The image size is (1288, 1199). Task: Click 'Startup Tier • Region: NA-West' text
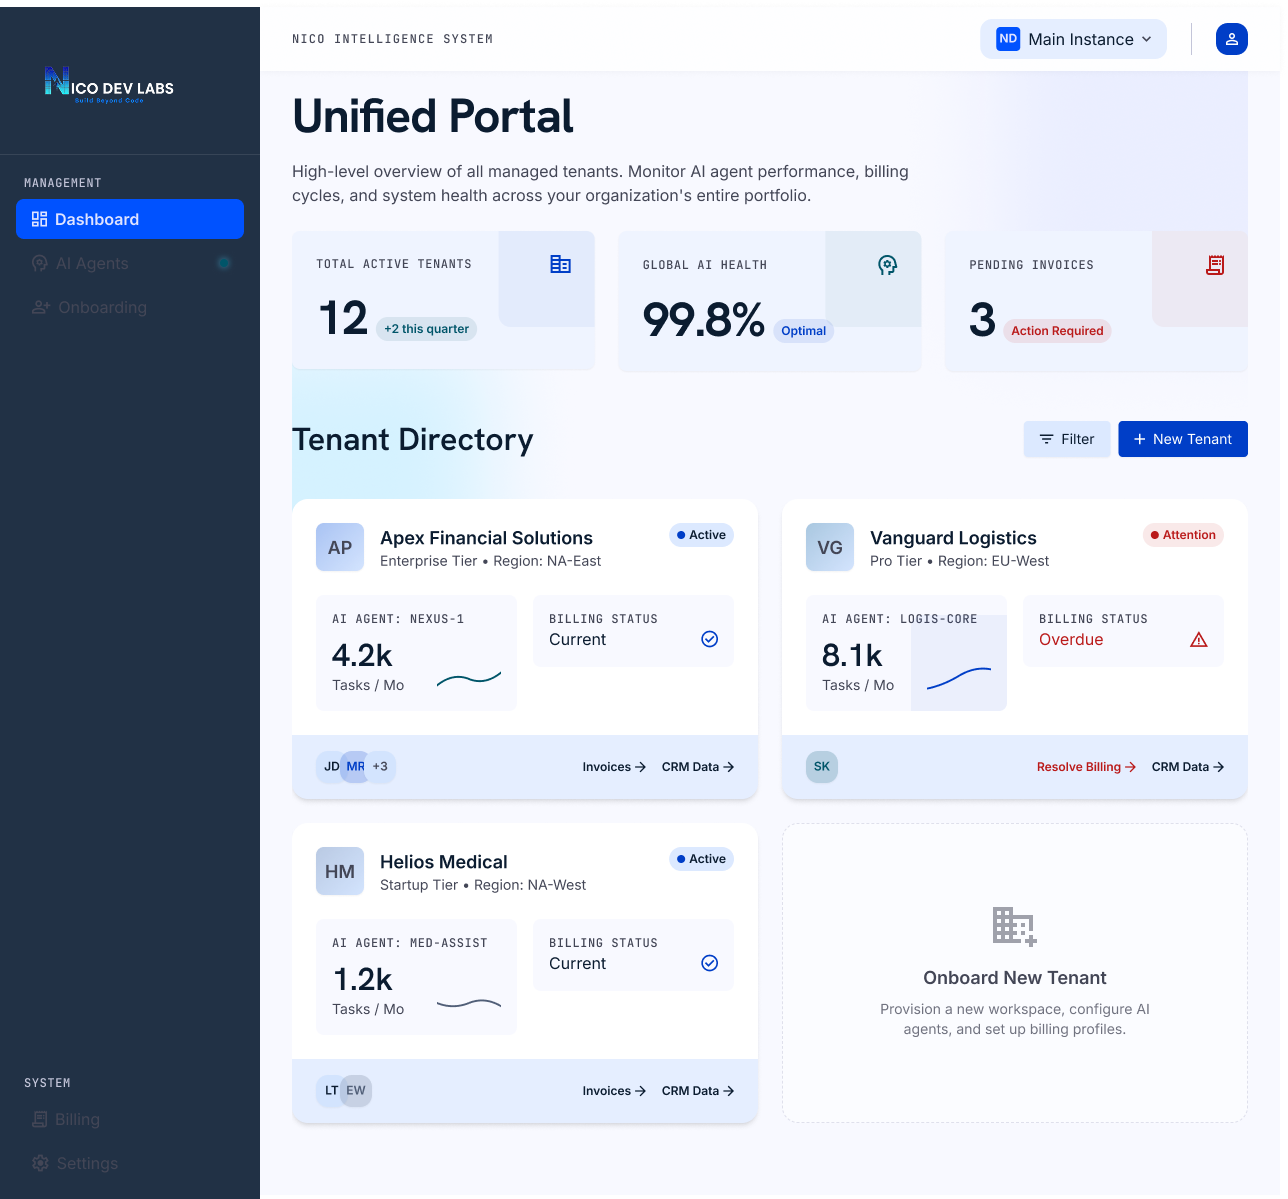(483, 885)
